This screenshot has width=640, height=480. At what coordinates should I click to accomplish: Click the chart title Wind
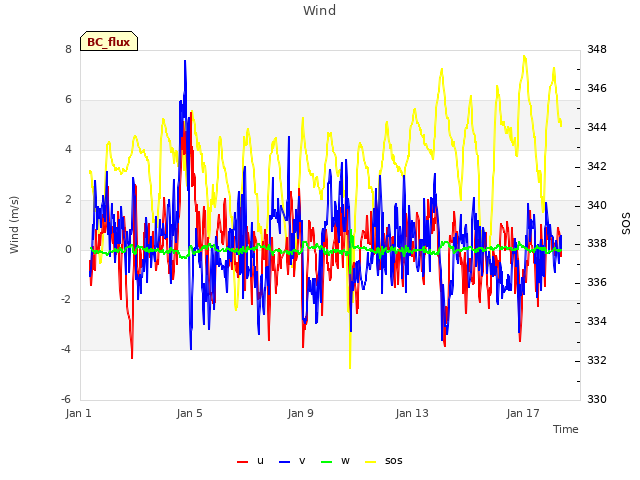(x=320, y=10)
